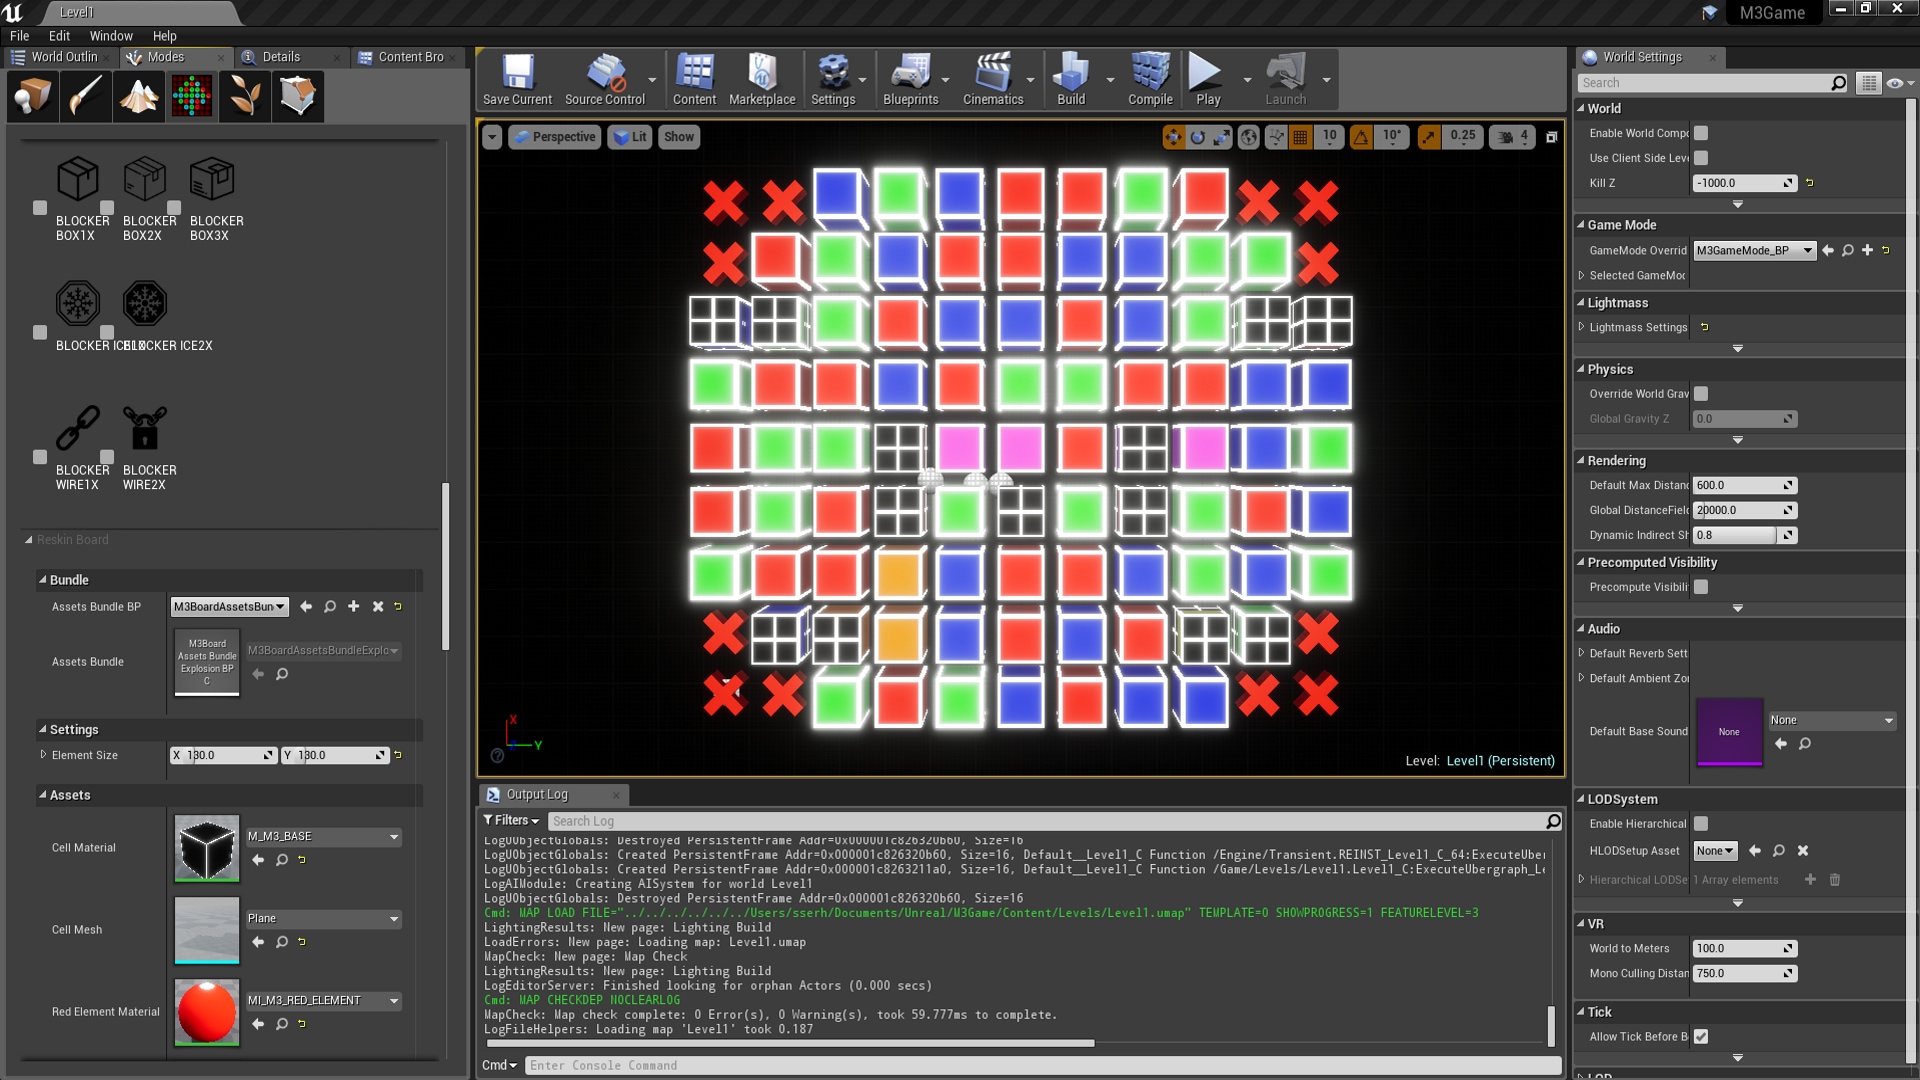Open the Marketplace
Screen dimensions: 1920x1080
coord(762,80)
